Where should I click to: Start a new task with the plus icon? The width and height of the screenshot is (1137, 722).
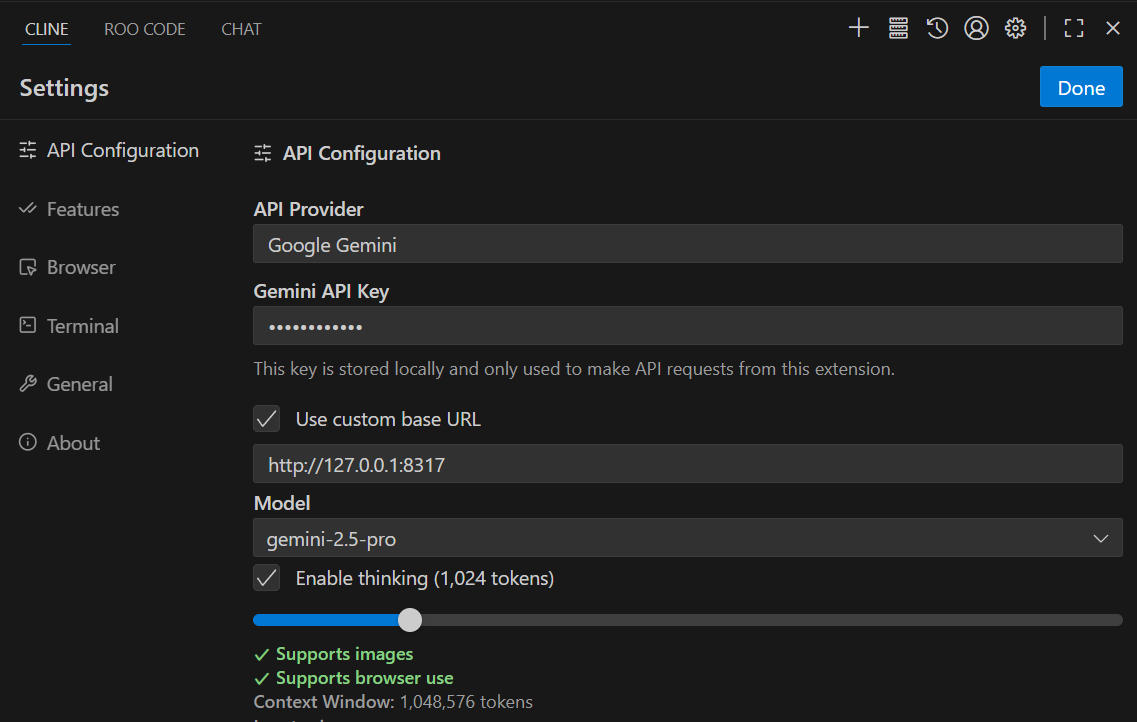pos(858,28)
